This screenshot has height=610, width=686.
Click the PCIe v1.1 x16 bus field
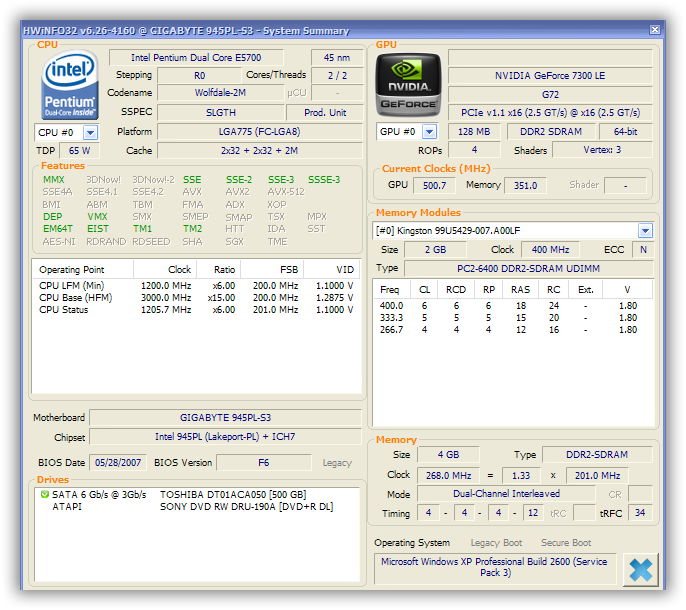550,113
